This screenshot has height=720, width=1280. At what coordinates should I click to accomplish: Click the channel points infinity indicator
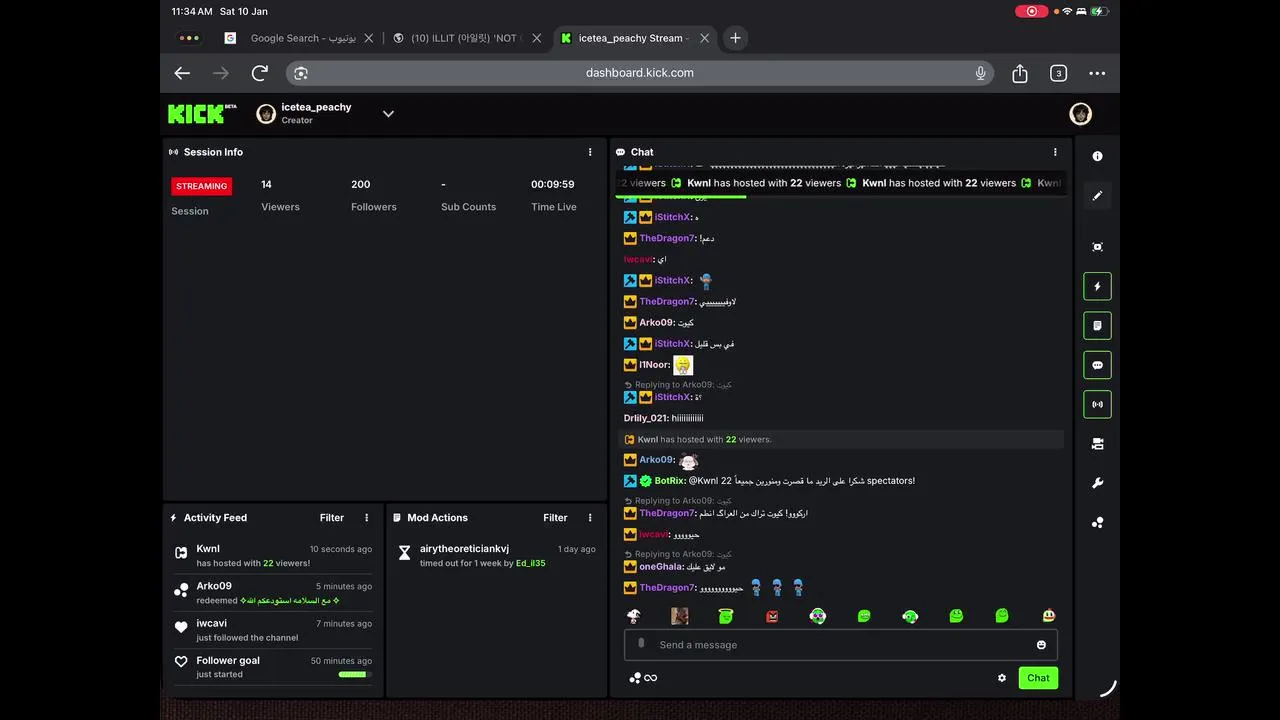643,678
